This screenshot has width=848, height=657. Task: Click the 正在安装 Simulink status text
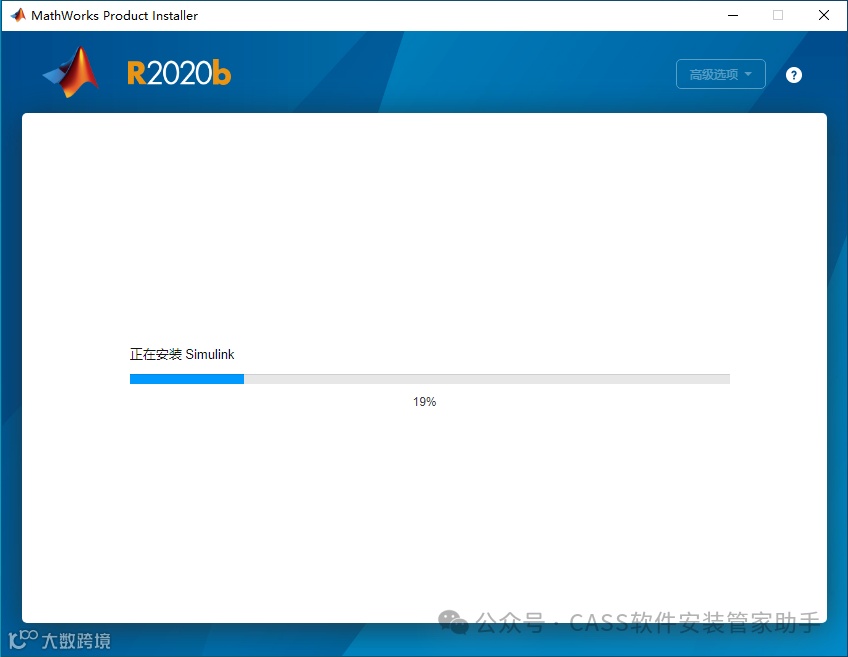click(182, 354)
